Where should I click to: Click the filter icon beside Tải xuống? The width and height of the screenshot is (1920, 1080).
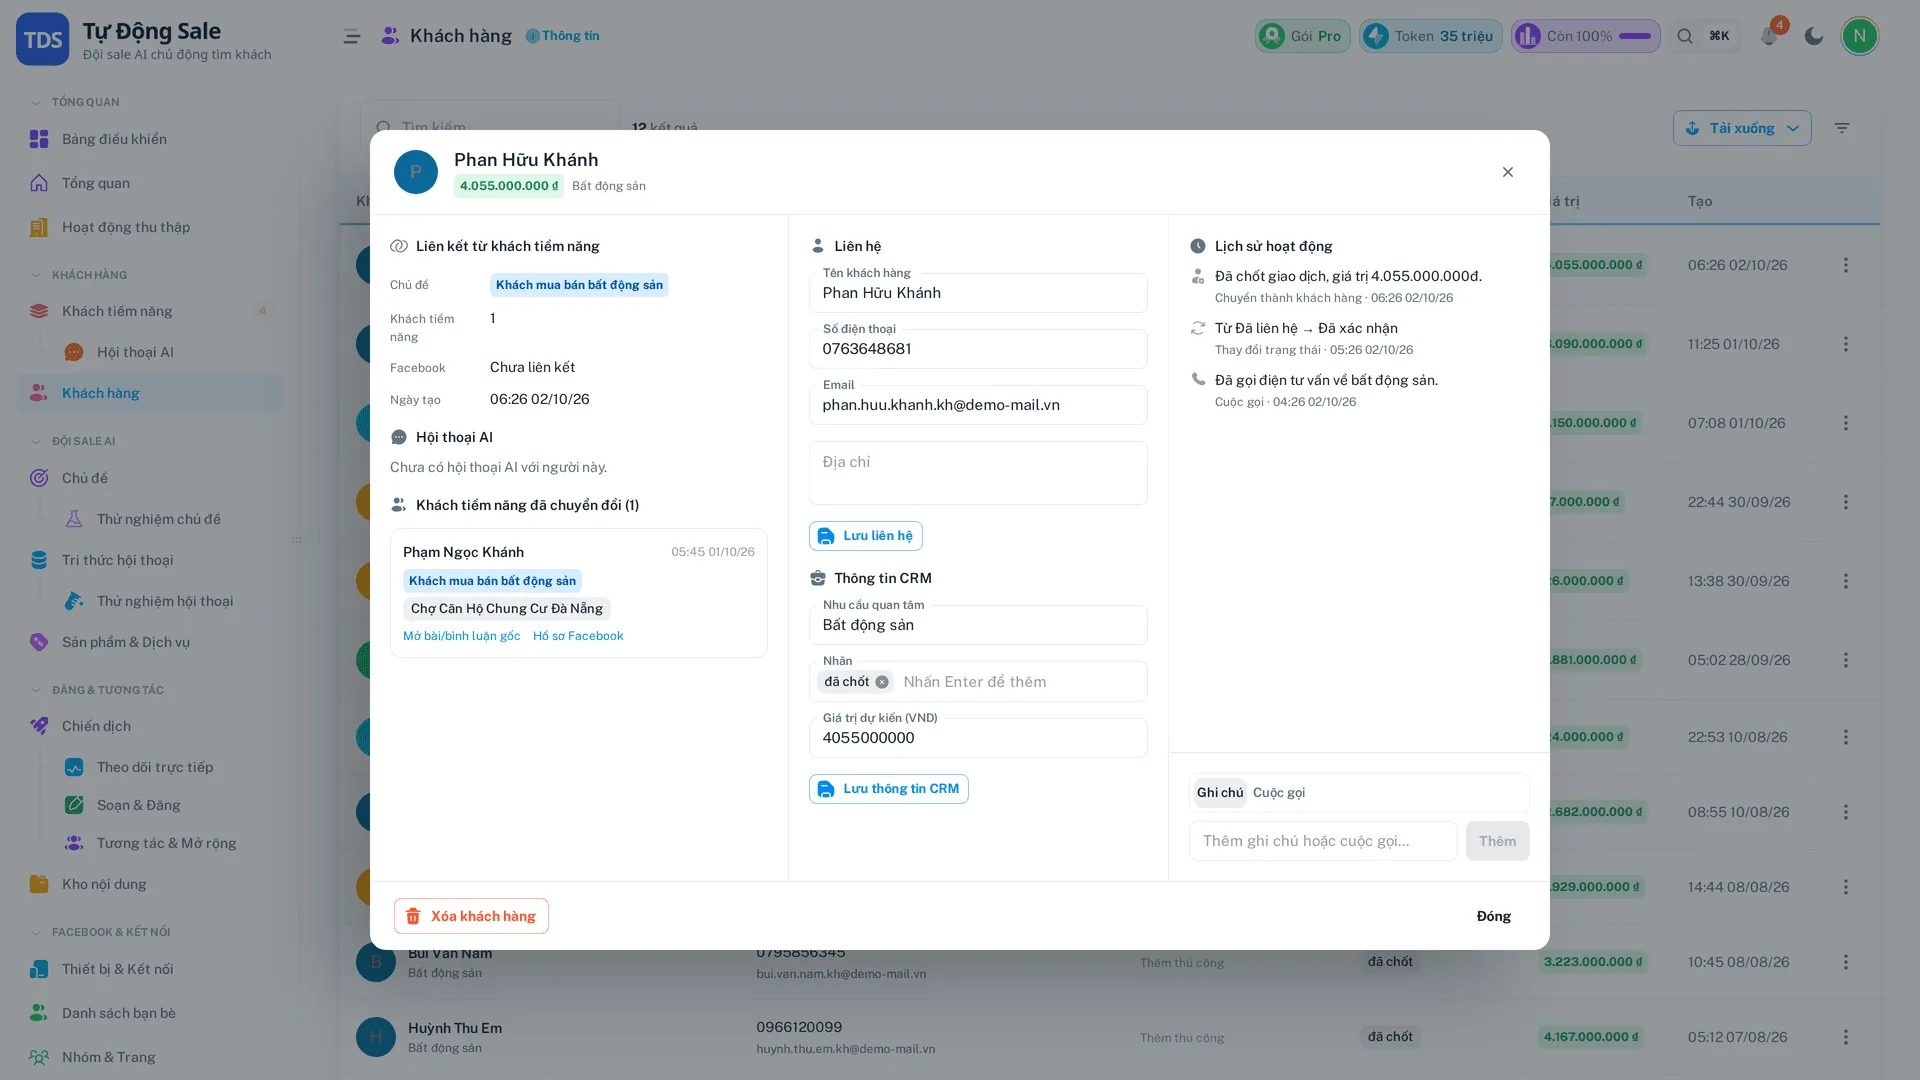tap(1842, 128)
